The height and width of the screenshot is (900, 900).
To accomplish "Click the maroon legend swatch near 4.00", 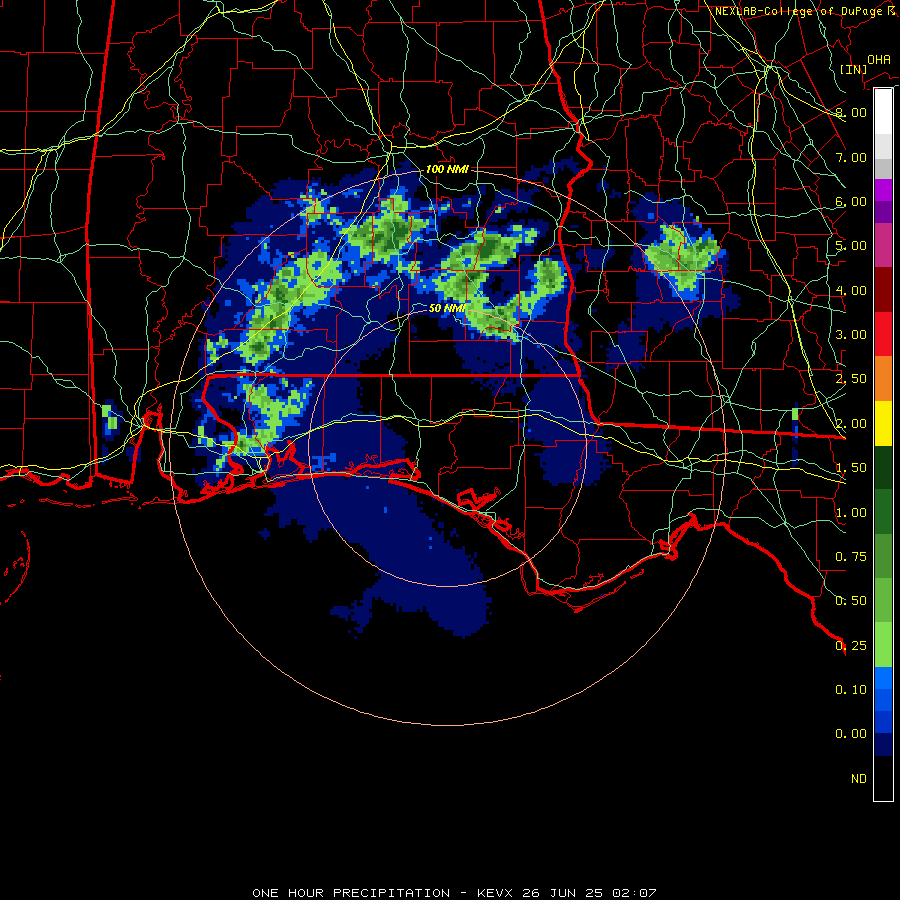I will [x=883, y=290].
